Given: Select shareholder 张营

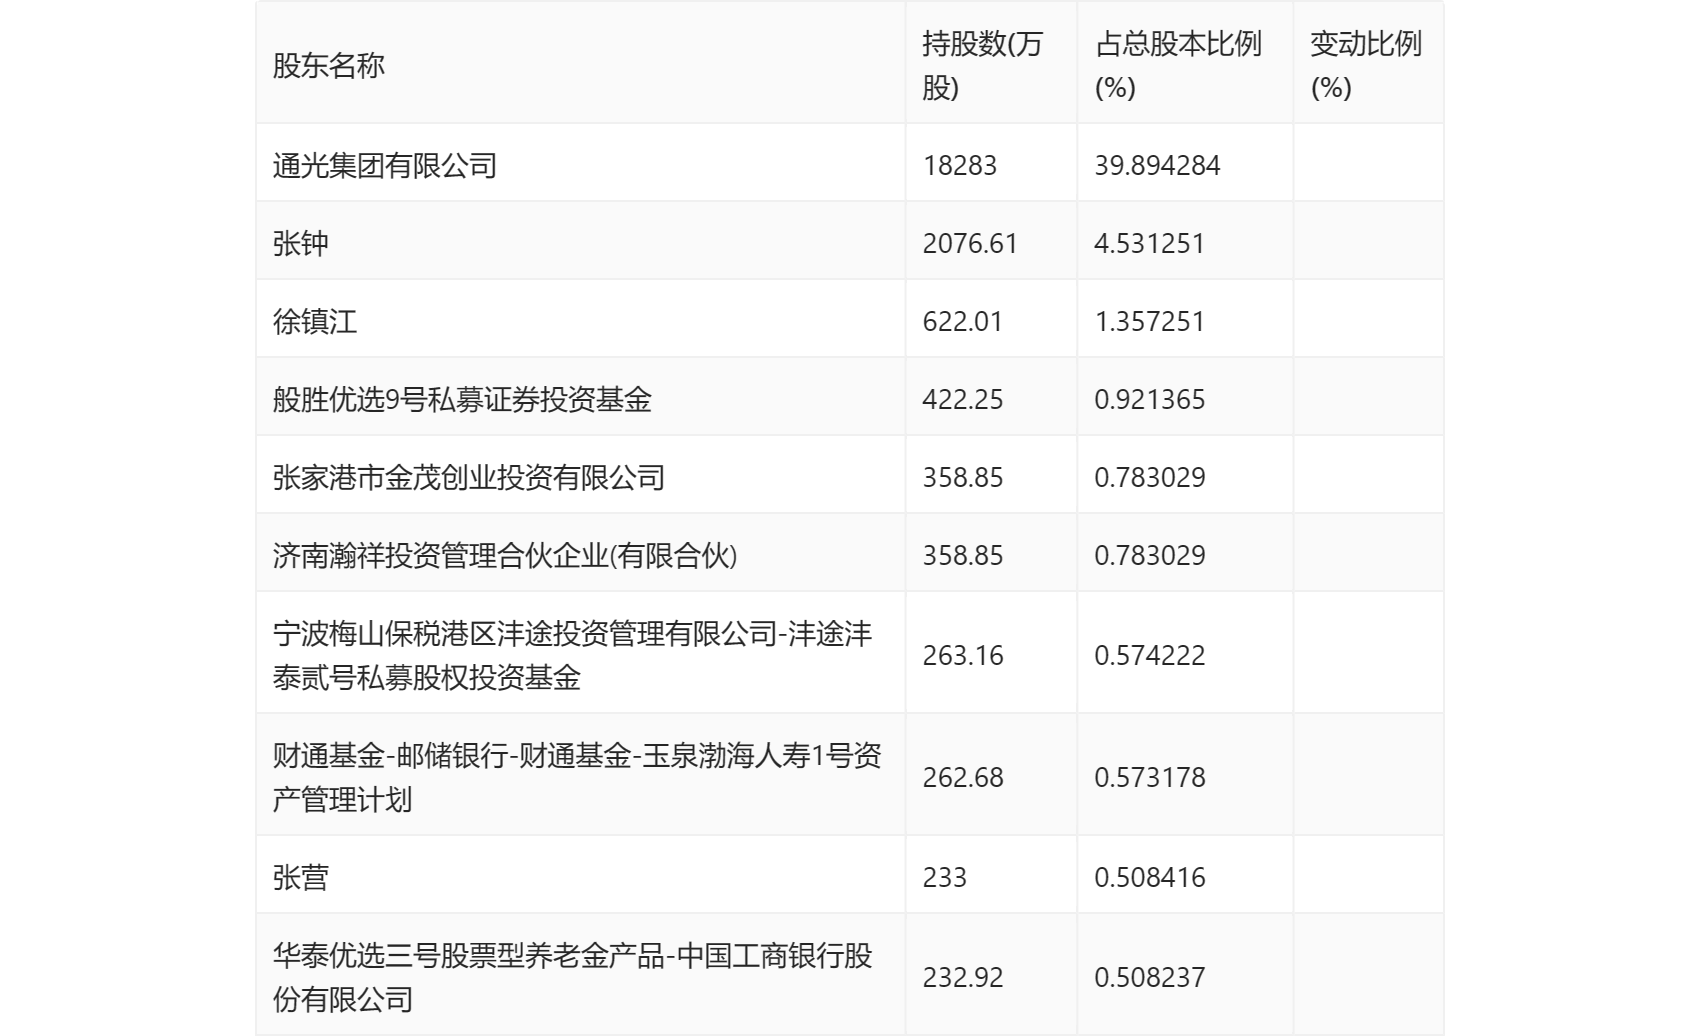Looking at the screenshot, I should point(301,877).
